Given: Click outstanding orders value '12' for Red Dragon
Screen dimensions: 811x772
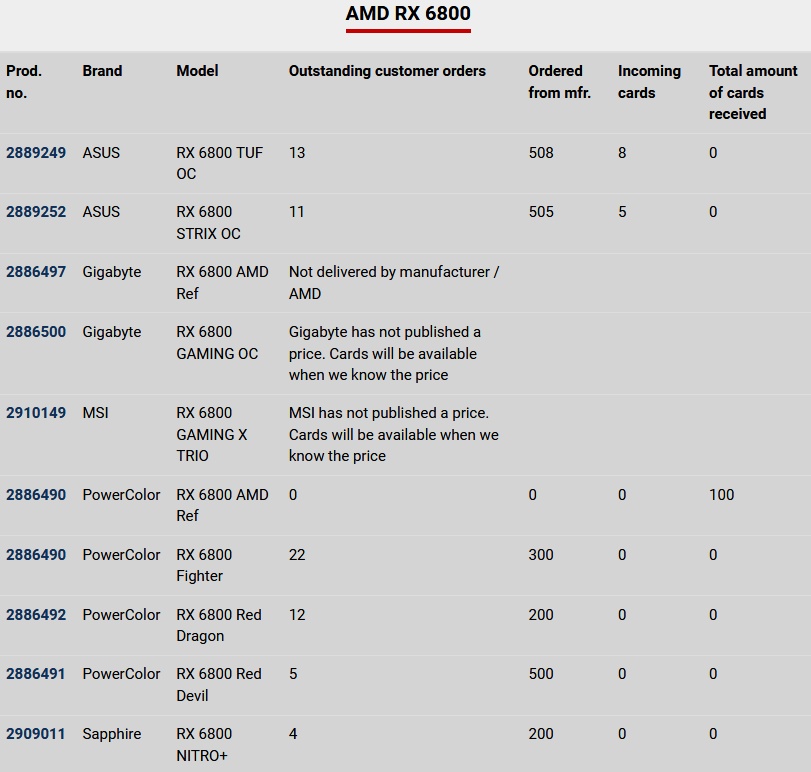Looking at the screenshot, I should coord(297,614).
